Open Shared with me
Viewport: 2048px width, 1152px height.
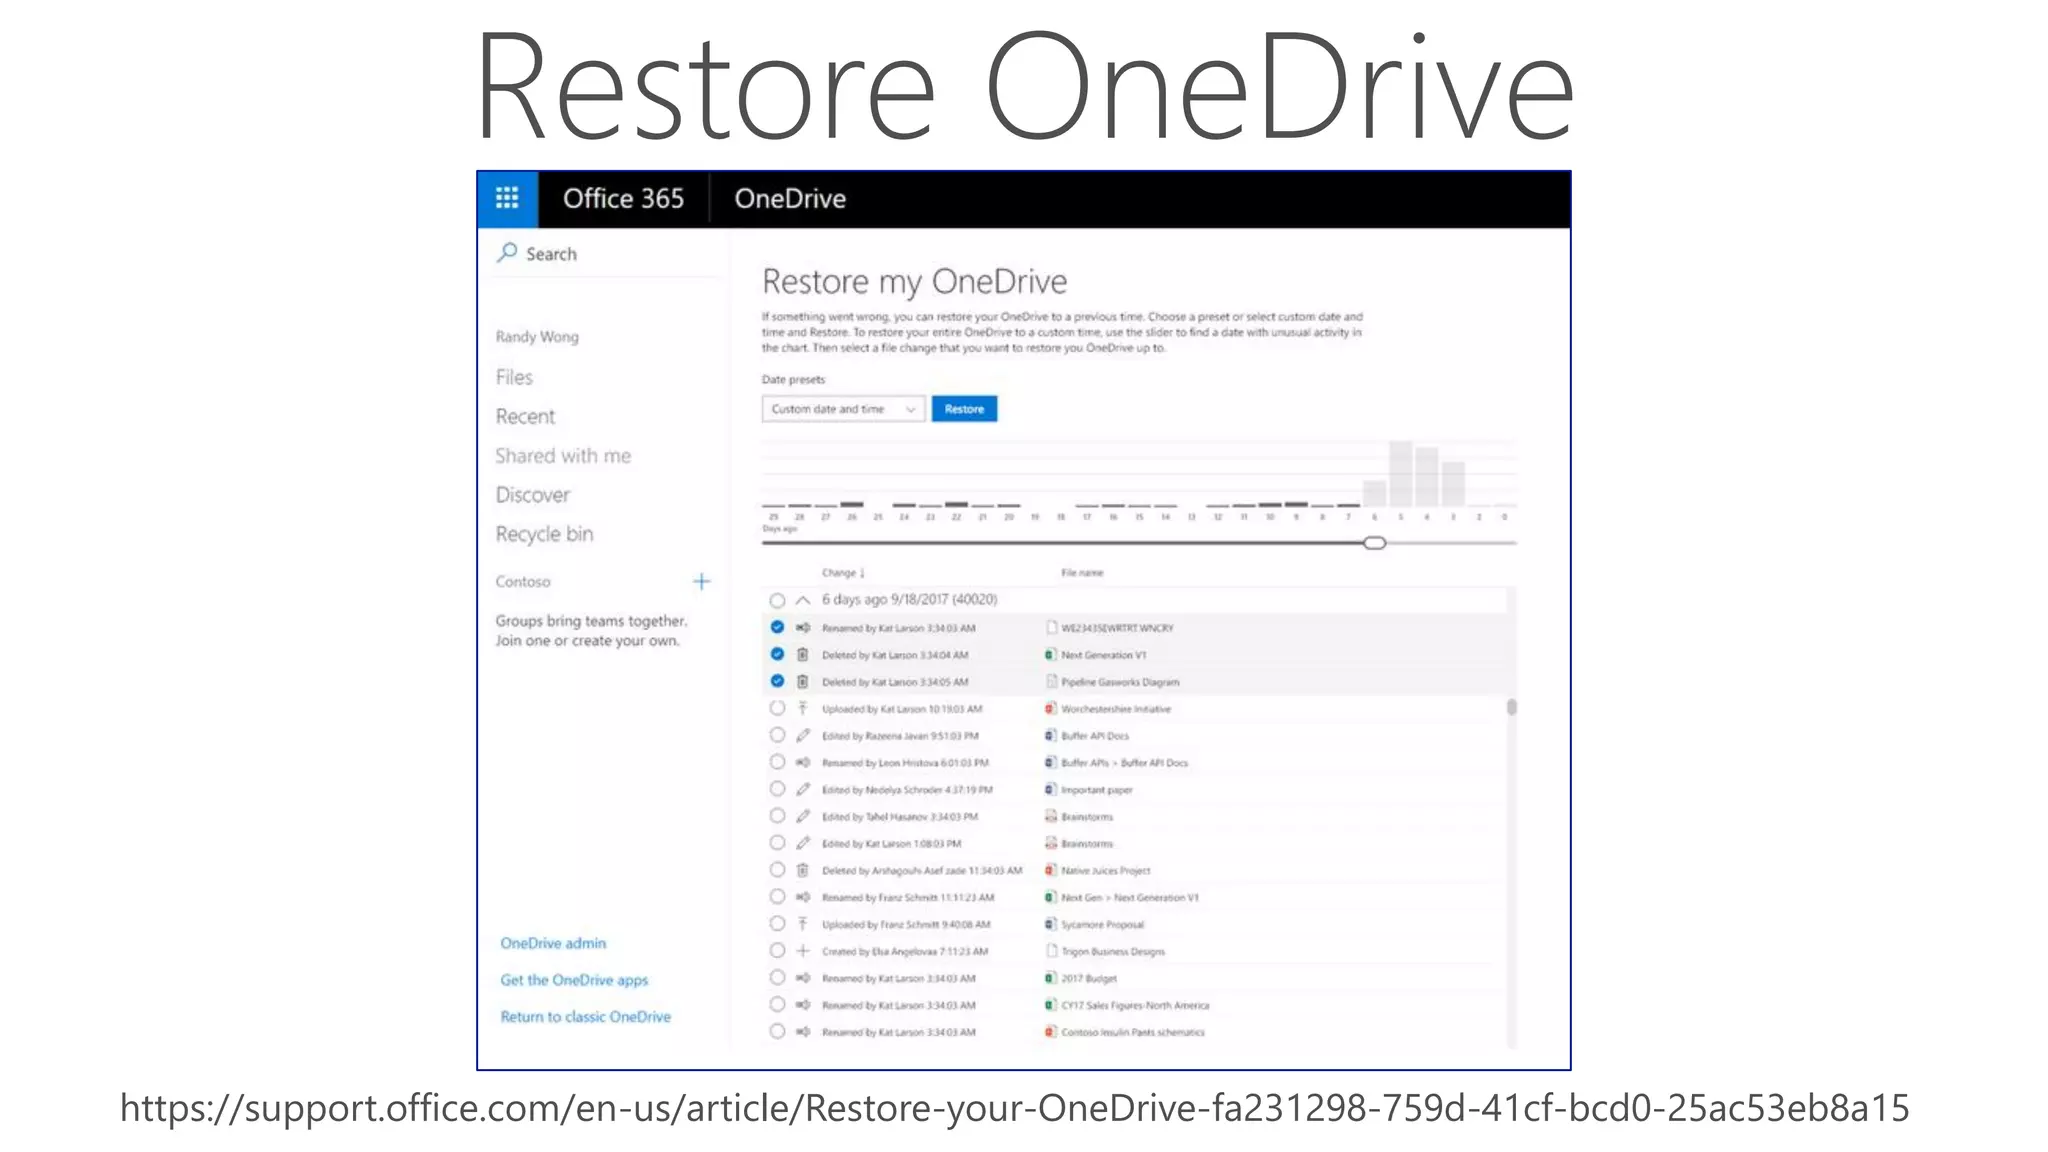tap(563, 456)
